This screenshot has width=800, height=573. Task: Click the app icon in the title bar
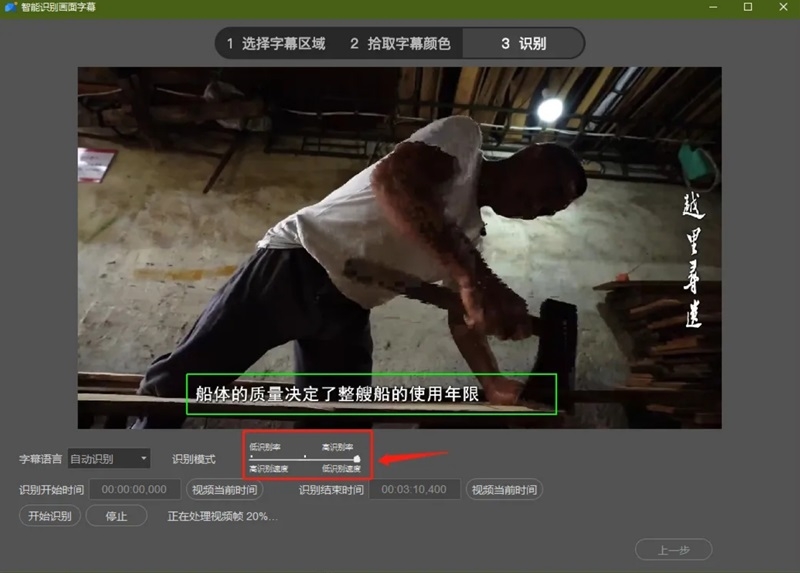point(10,7)
